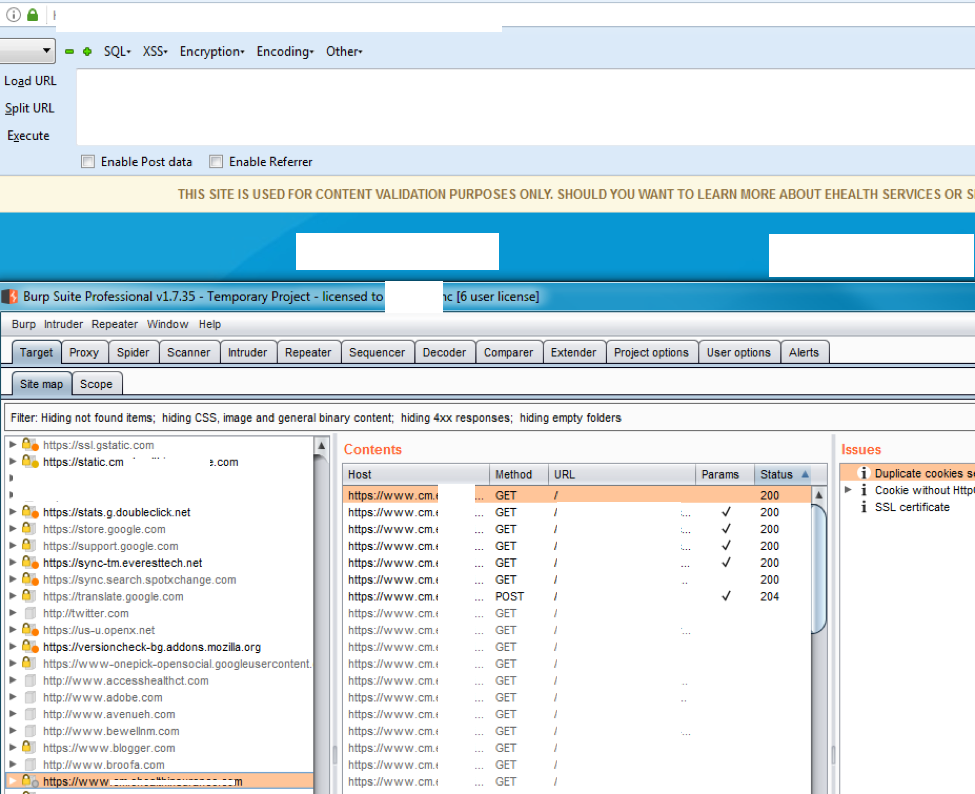Click the green padlock security icon
This screenshot has height=794, width=975.
32,14
